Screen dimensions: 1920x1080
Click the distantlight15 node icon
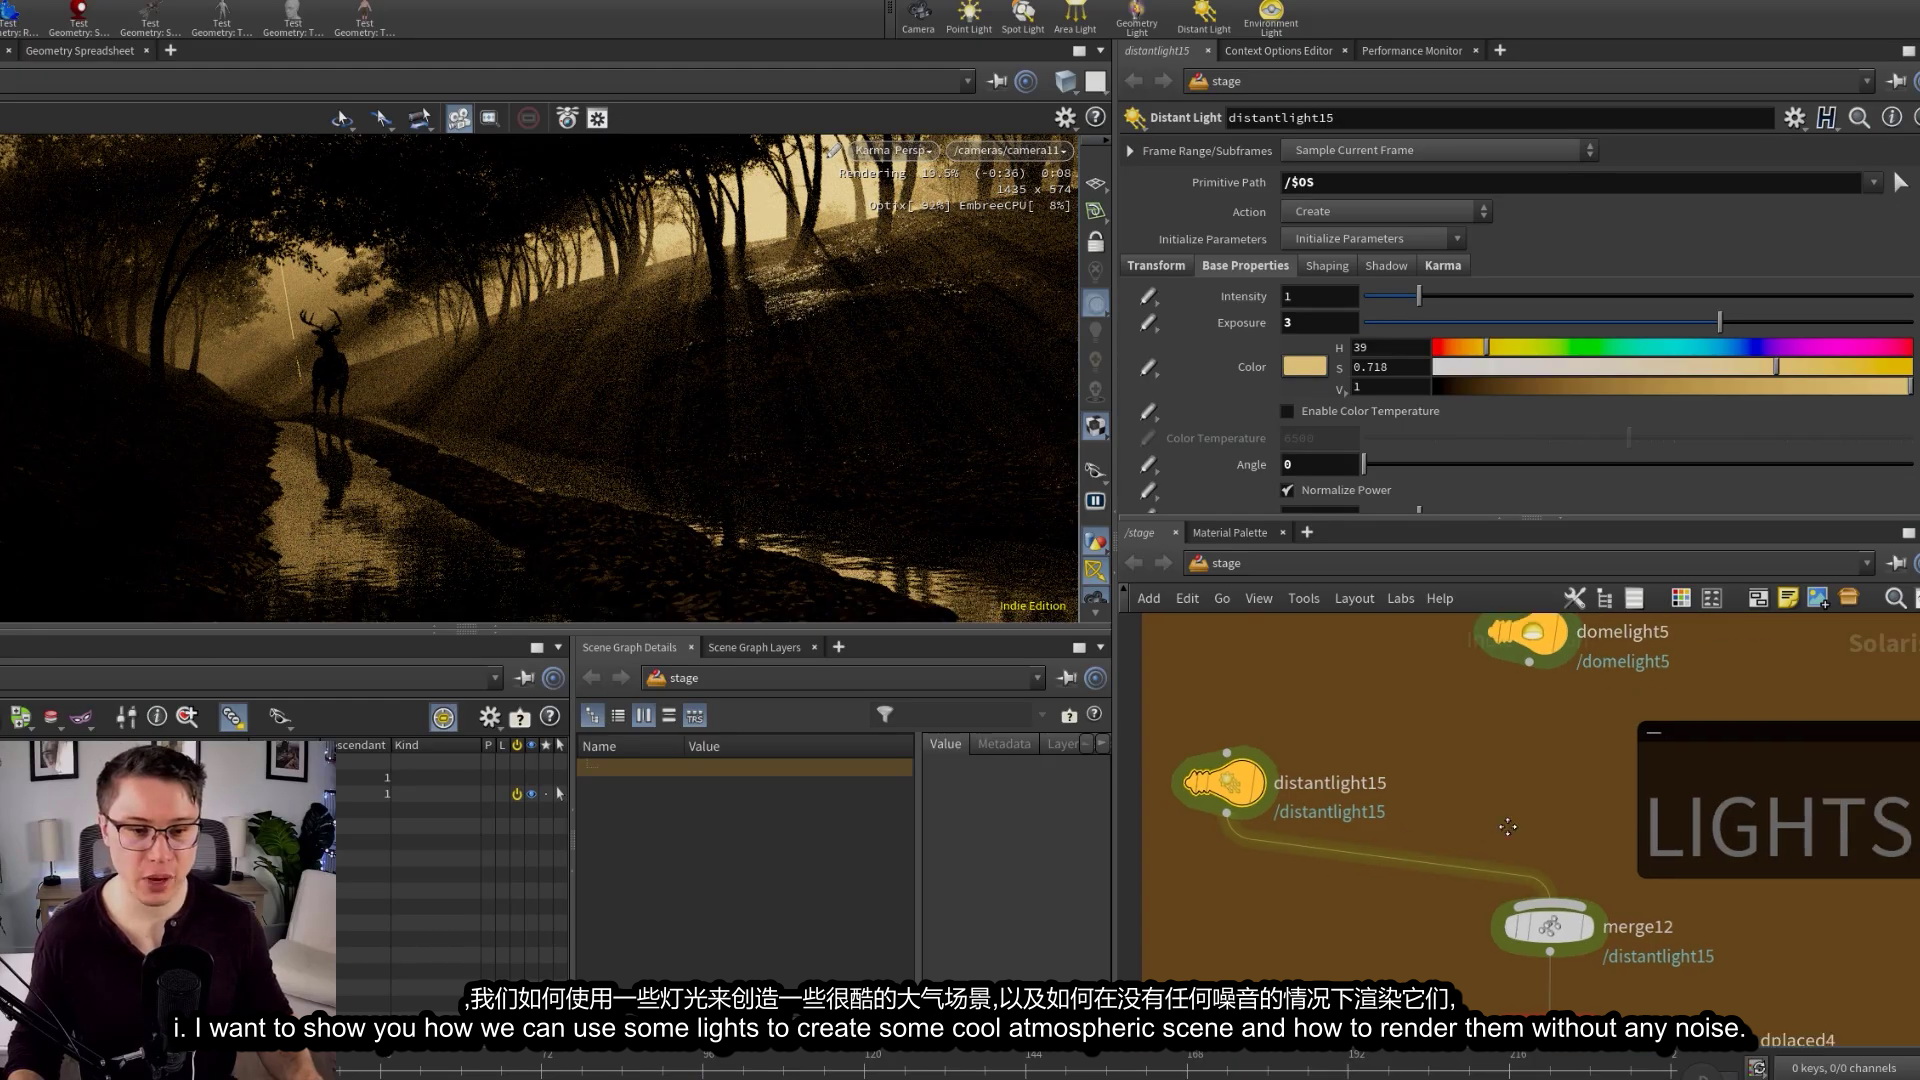click(x=1225, y=782)
